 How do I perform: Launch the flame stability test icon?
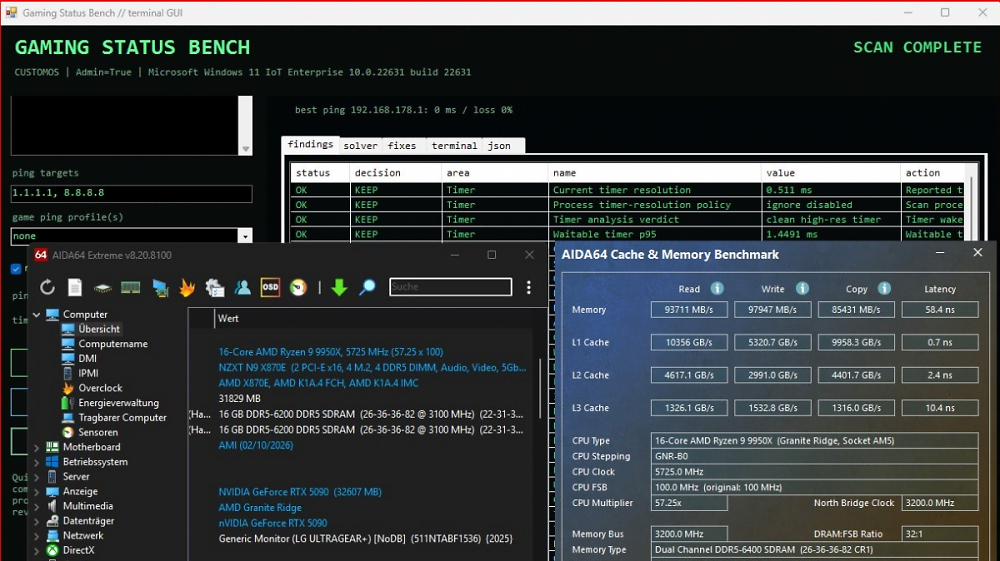pyautogui.click(x=187, y=288)
